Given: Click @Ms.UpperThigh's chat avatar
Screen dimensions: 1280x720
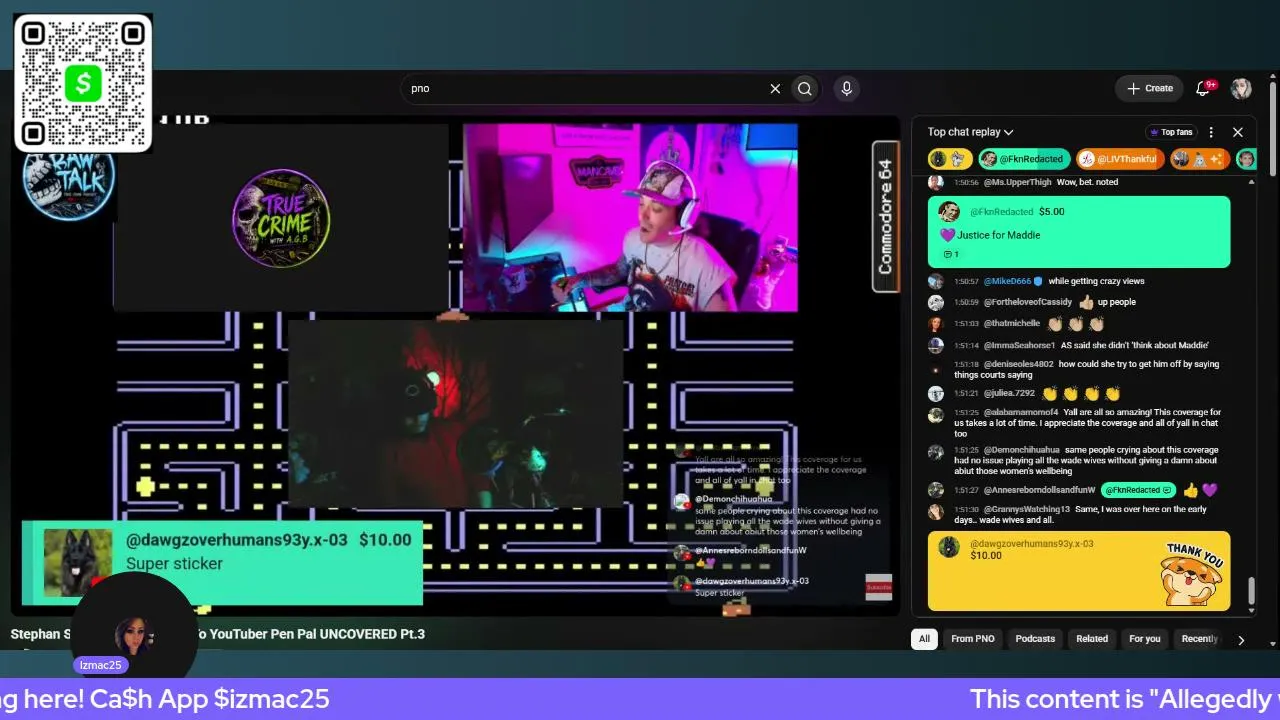Looking at the screenshot, I should pos(936,182).
